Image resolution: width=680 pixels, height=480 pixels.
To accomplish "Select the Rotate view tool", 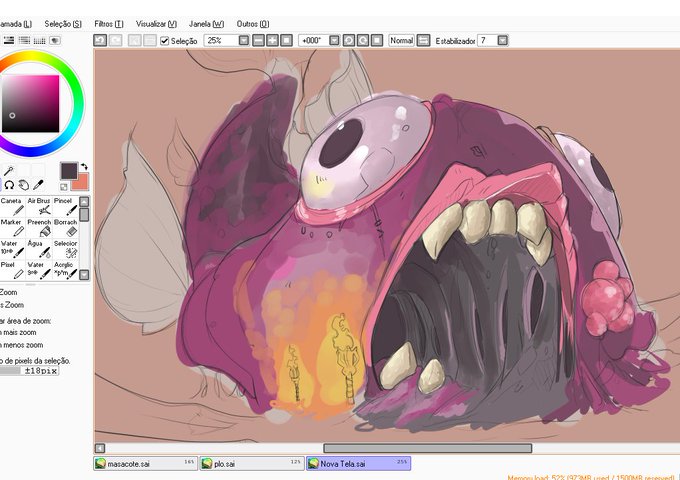I will point(9,185).
